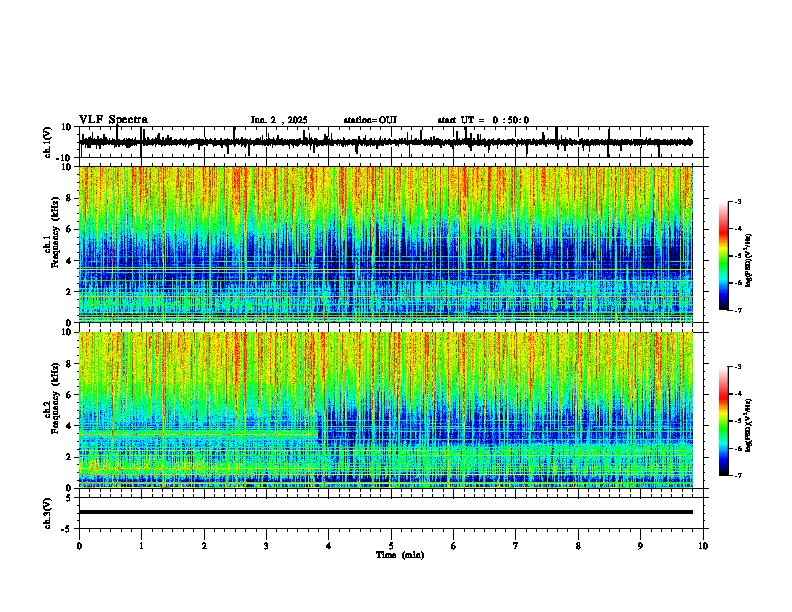Viewport: 792px width, 612px height.
Task: Click the "6" kHz tick on ch.2 frequency axis
Action: tap(69, 395)
